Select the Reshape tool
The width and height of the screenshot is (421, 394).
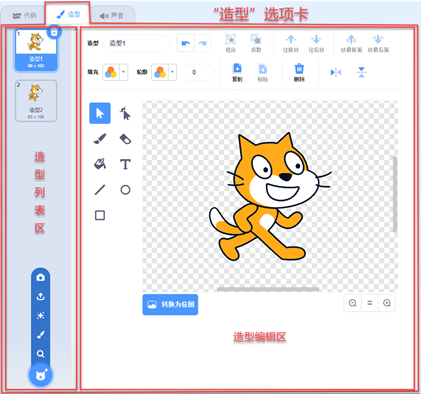pos(125,113)
